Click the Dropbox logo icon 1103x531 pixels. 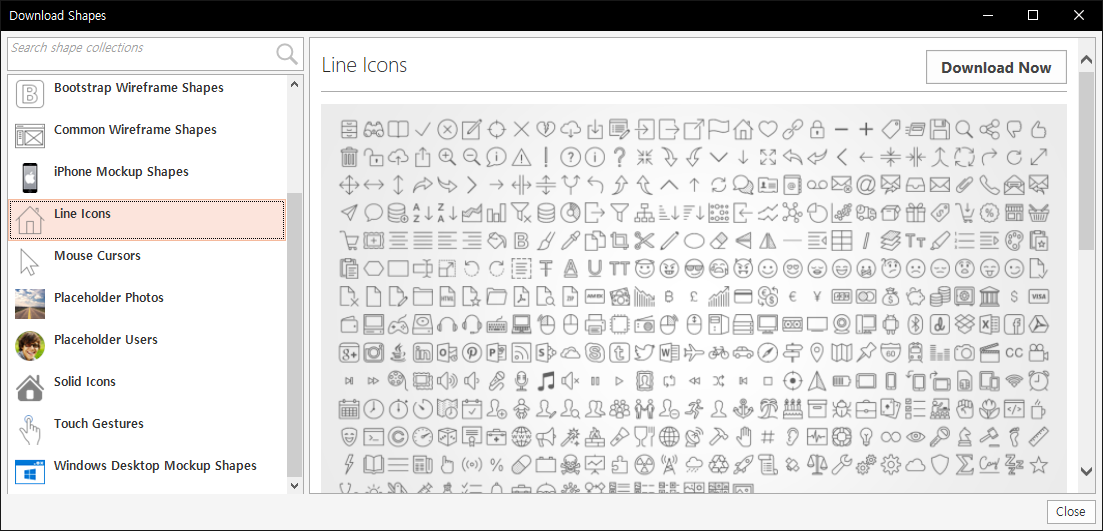point(964,325)
